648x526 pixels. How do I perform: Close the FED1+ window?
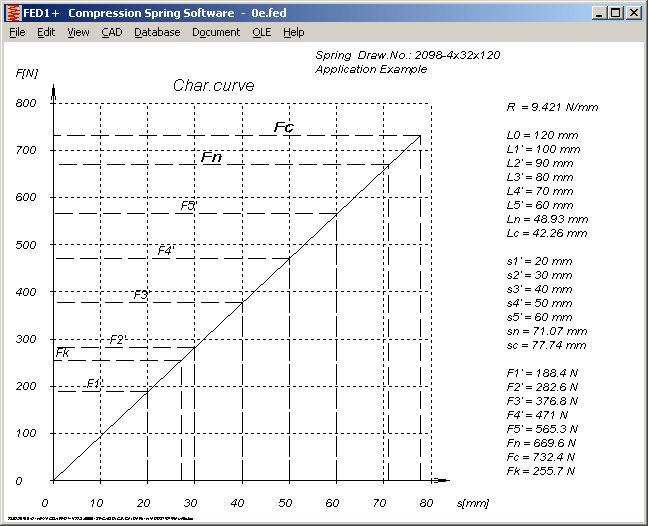[x=634, y=13]
